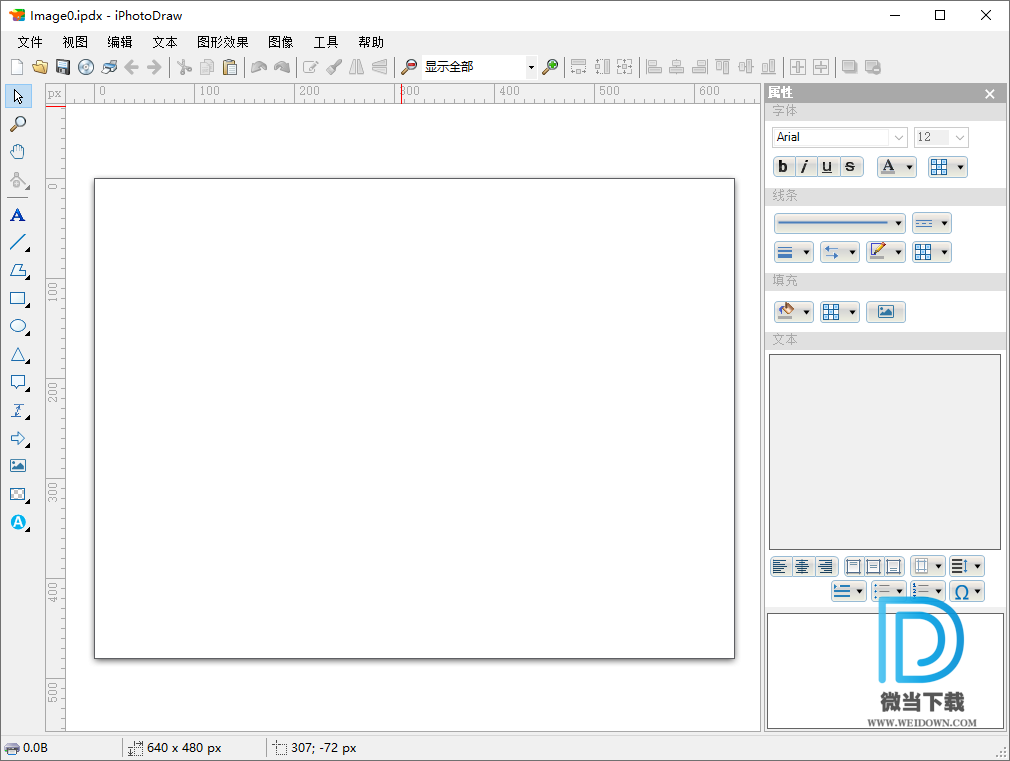Click inside the 文本 text entry box

pos(885,452)
